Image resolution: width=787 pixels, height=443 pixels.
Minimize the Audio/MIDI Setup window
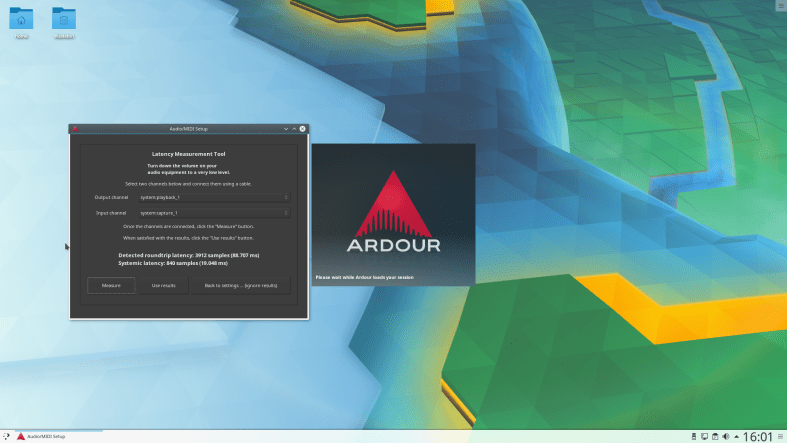[285, 129]
